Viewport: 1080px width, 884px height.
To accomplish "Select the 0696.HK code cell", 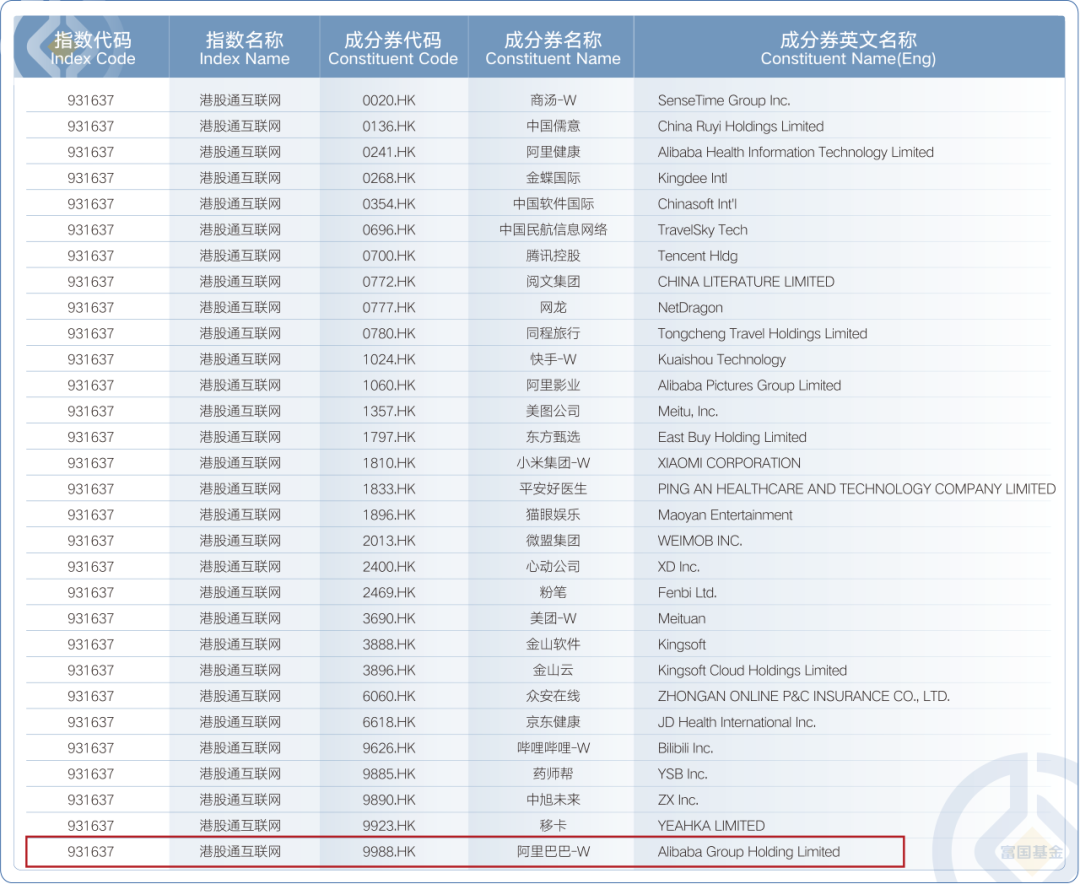I will pyautogui.click(x=389, y=230).
